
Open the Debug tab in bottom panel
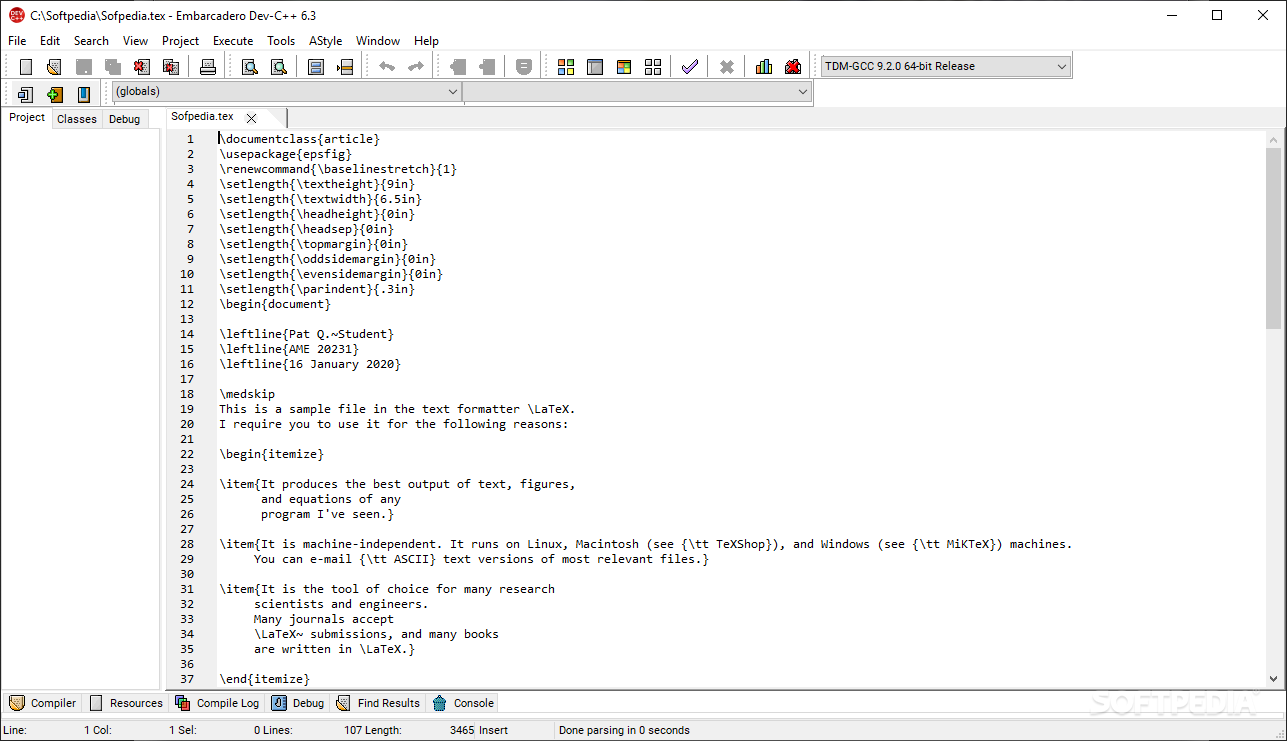coord(299,703)
